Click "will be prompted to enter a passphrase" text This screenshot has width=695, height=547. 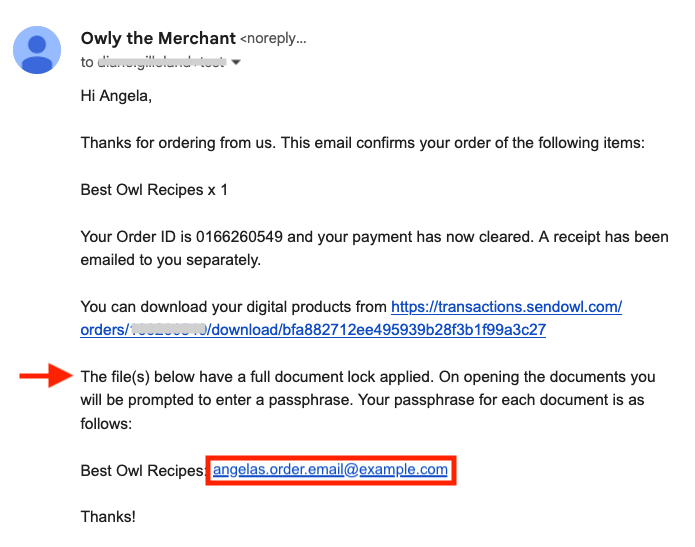[x=217, y=400]
